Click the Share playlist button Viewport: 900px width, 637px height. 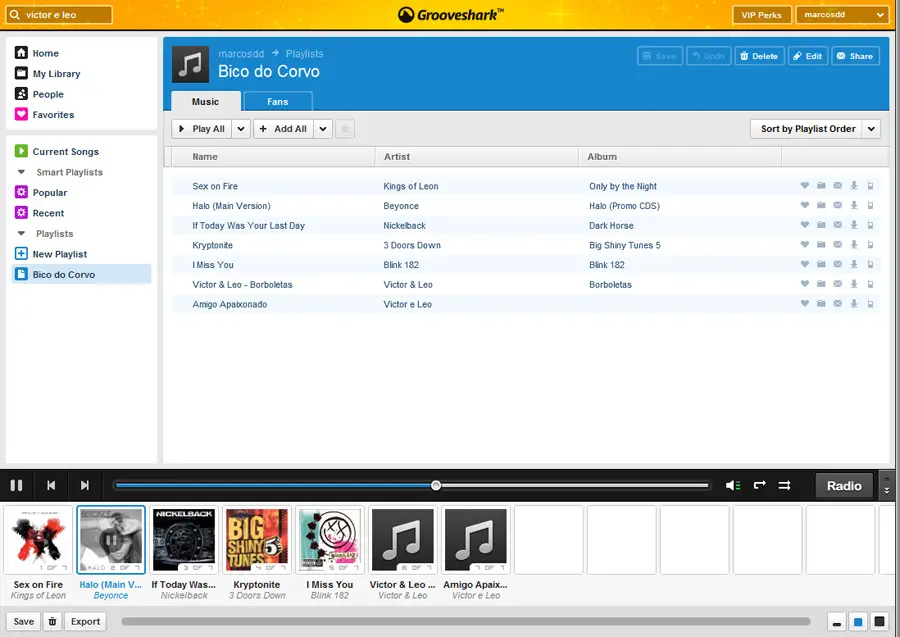pos(855,56)
